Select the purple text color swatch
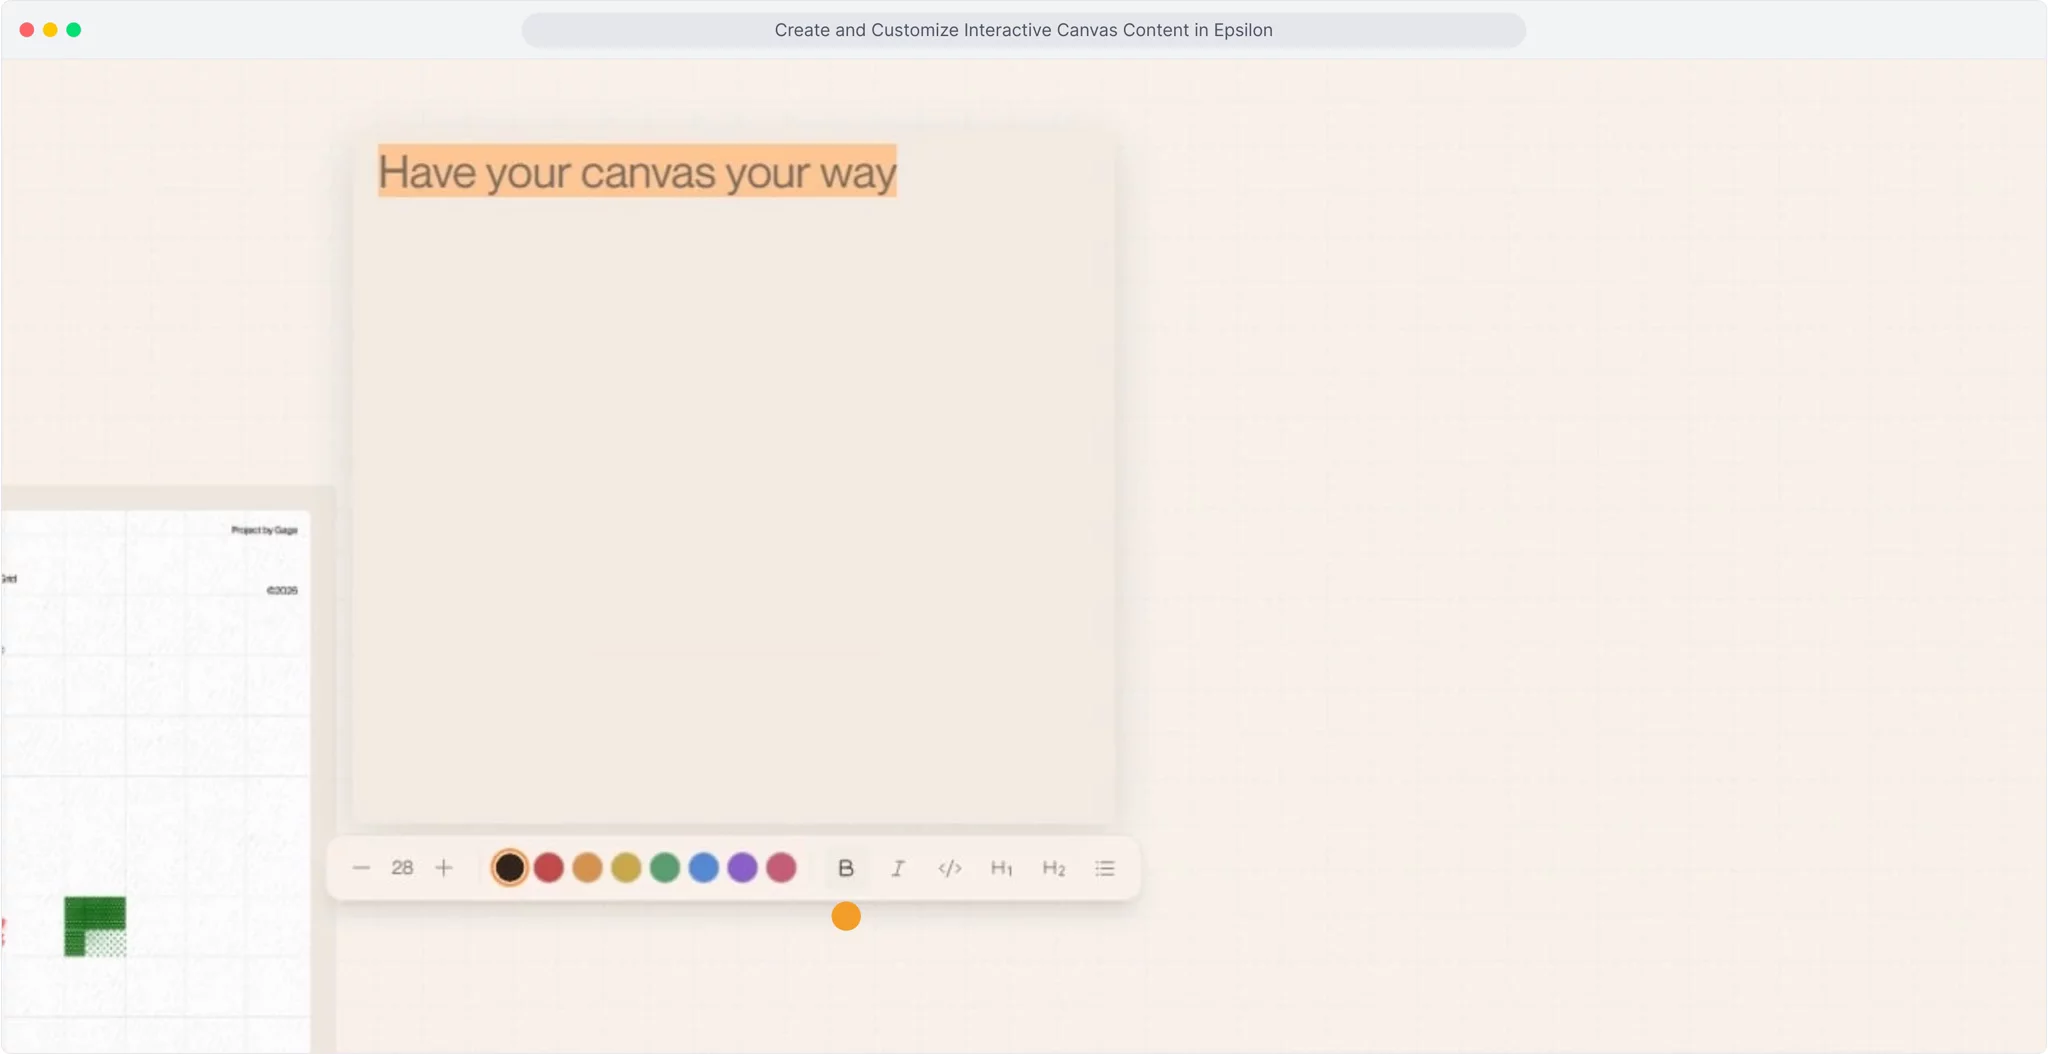2048x1054 pixels. (x=743, y=868)
